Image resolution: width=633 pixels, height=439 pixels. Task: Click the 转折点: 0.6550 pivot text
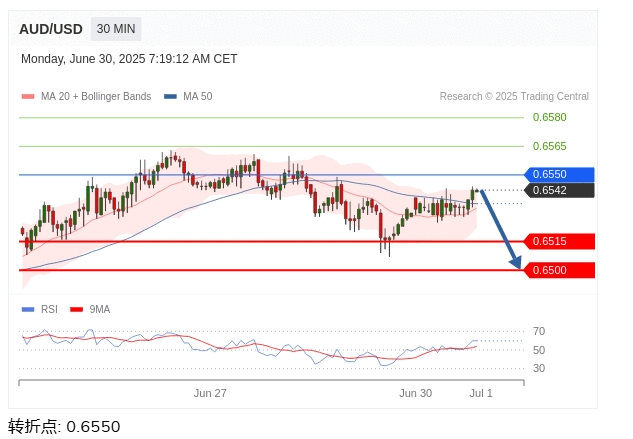[64, 427]
